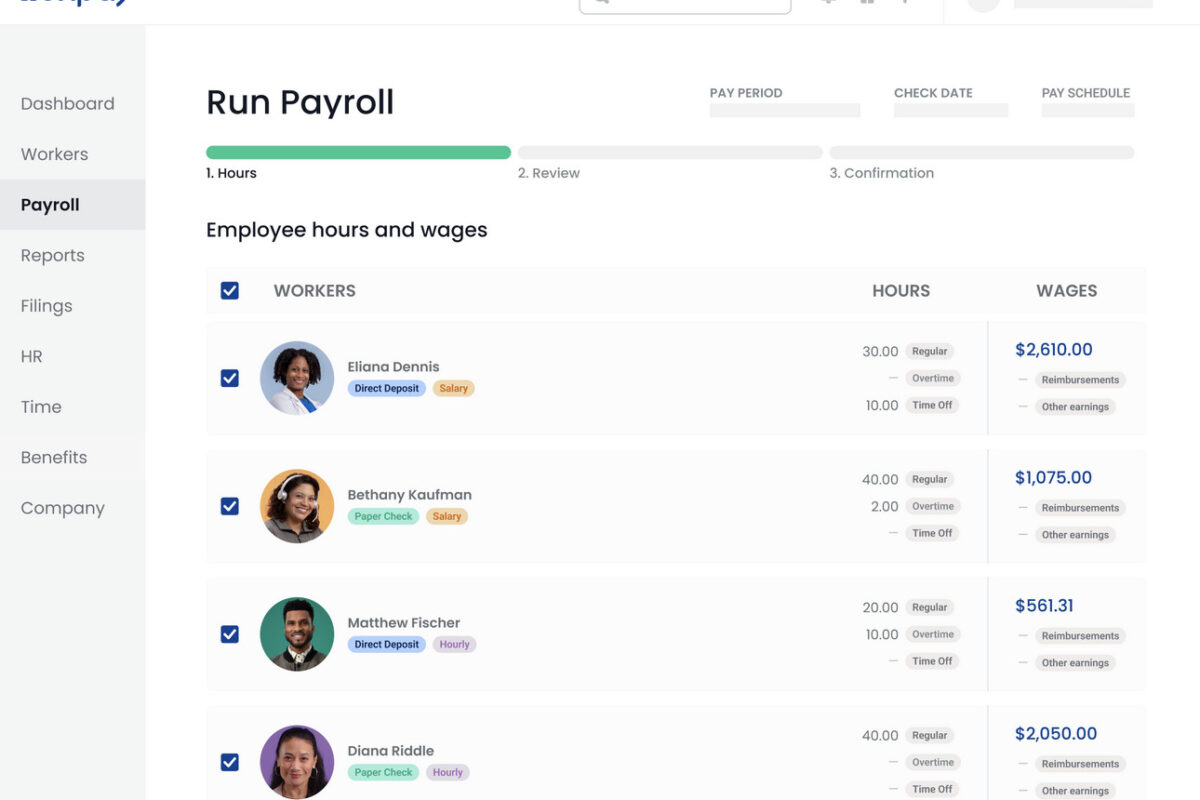Open Matthew Fischer's $561.31 wages

click(1044, 606)
